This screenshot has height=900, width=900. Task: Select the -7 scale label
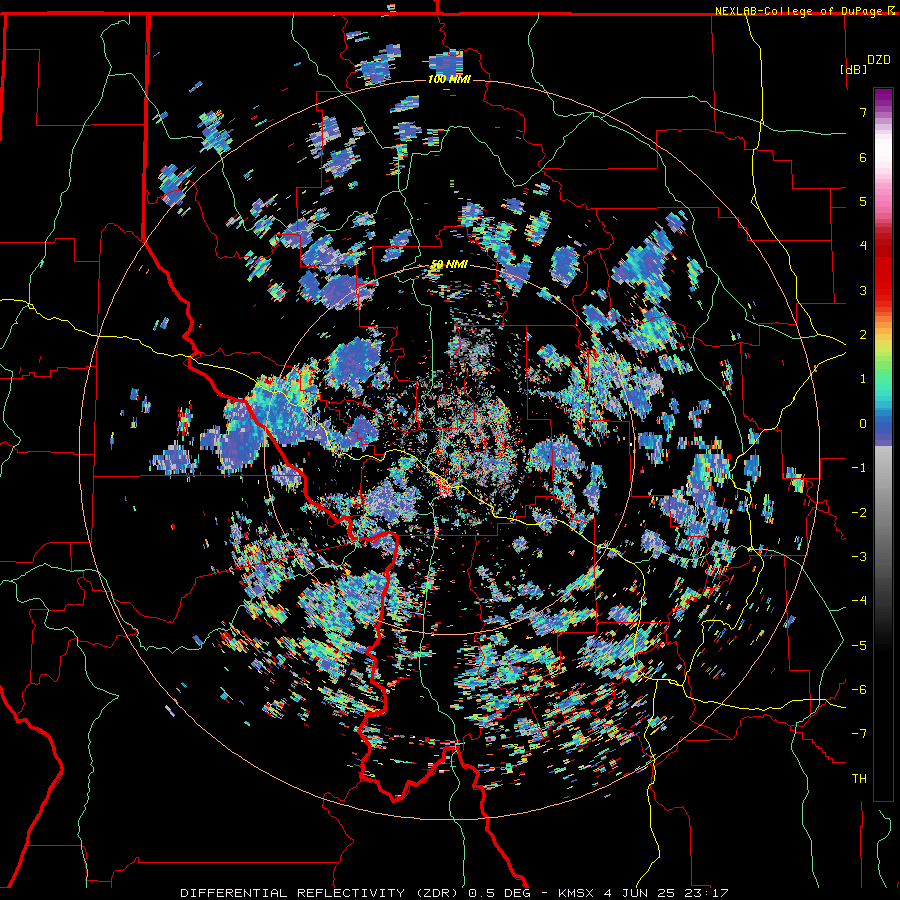point(859,734)
